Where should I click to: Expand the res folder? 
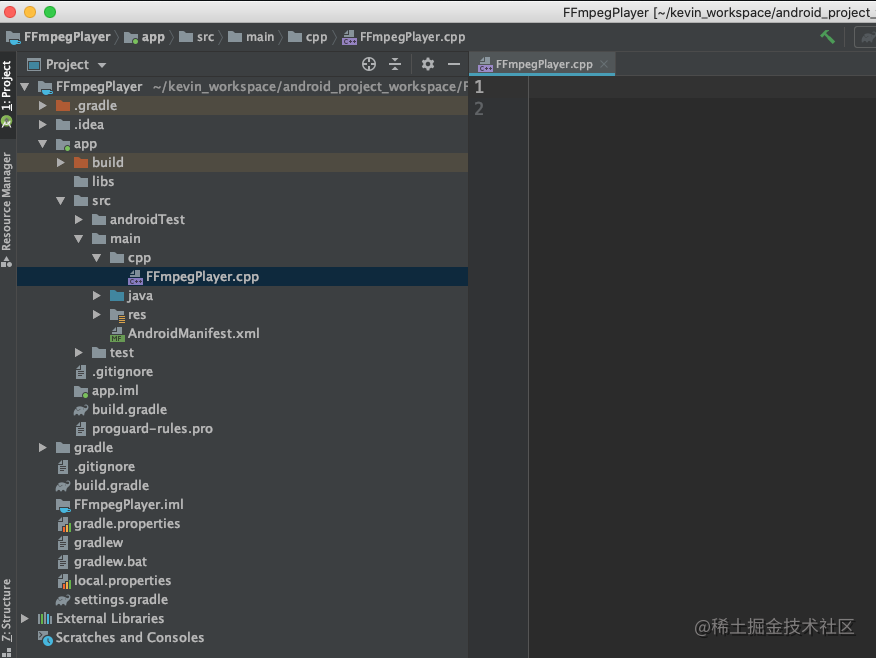[x=96, y=314]
